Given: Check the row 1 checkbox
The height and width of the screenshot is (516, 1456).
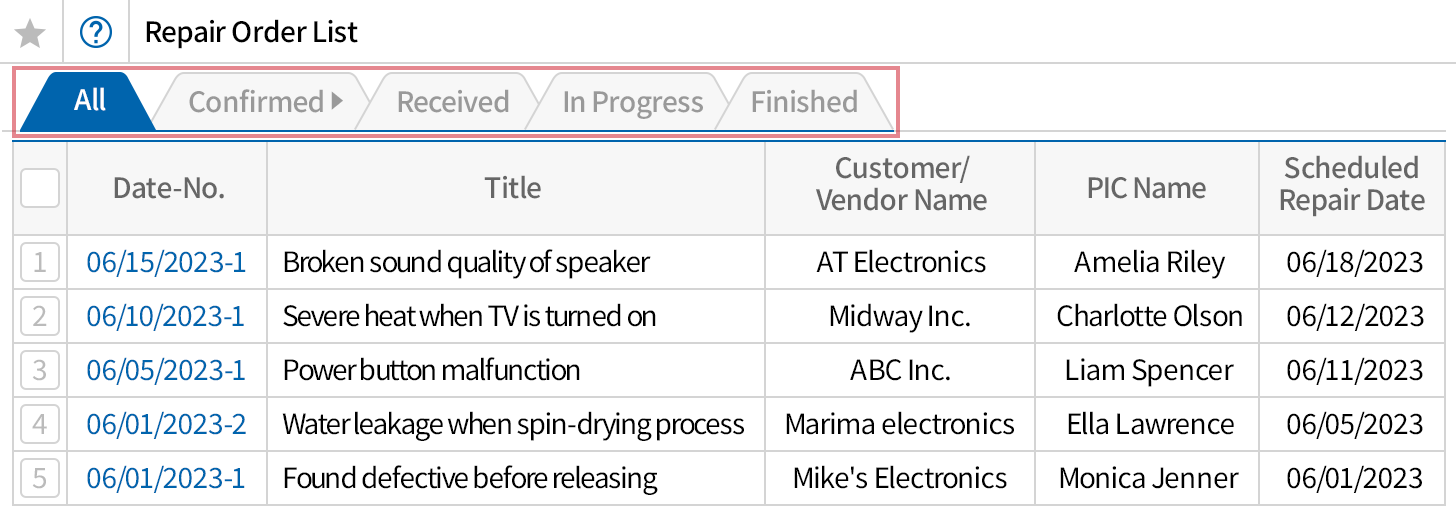Looking at the screenshot, I should [x=40, y=263].
